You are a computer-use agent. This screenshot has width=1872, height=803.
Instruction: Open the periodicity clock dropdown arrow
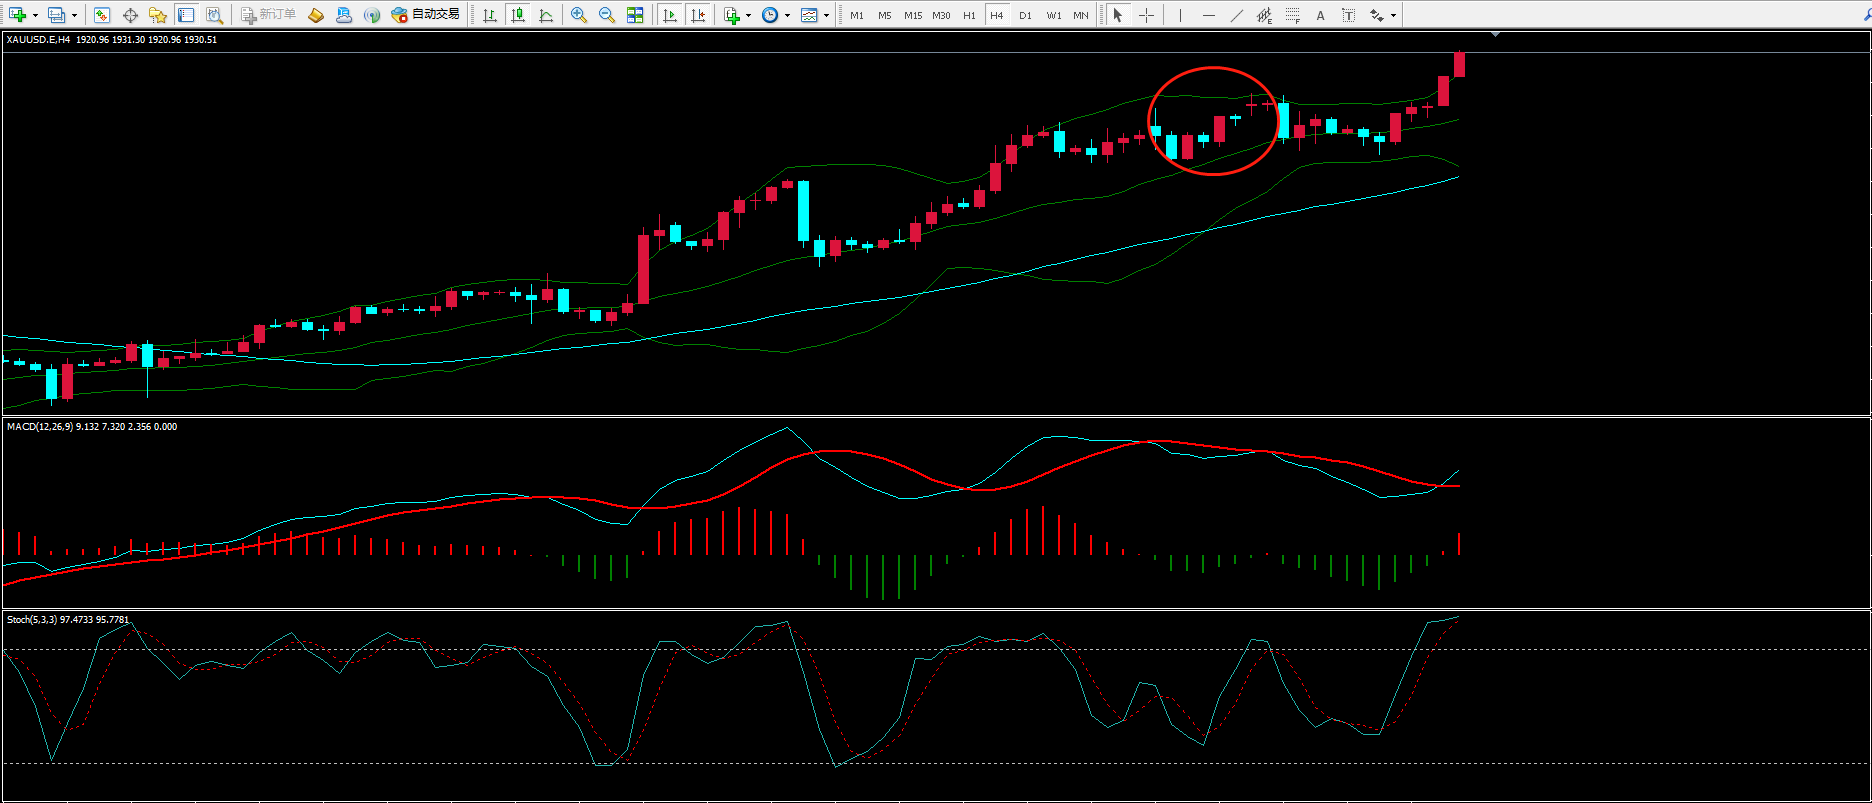pyautogui.click(x=787, y=15)
